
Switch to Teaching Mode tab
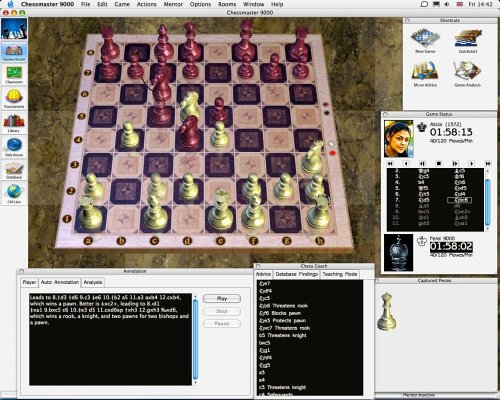(340, 274)
